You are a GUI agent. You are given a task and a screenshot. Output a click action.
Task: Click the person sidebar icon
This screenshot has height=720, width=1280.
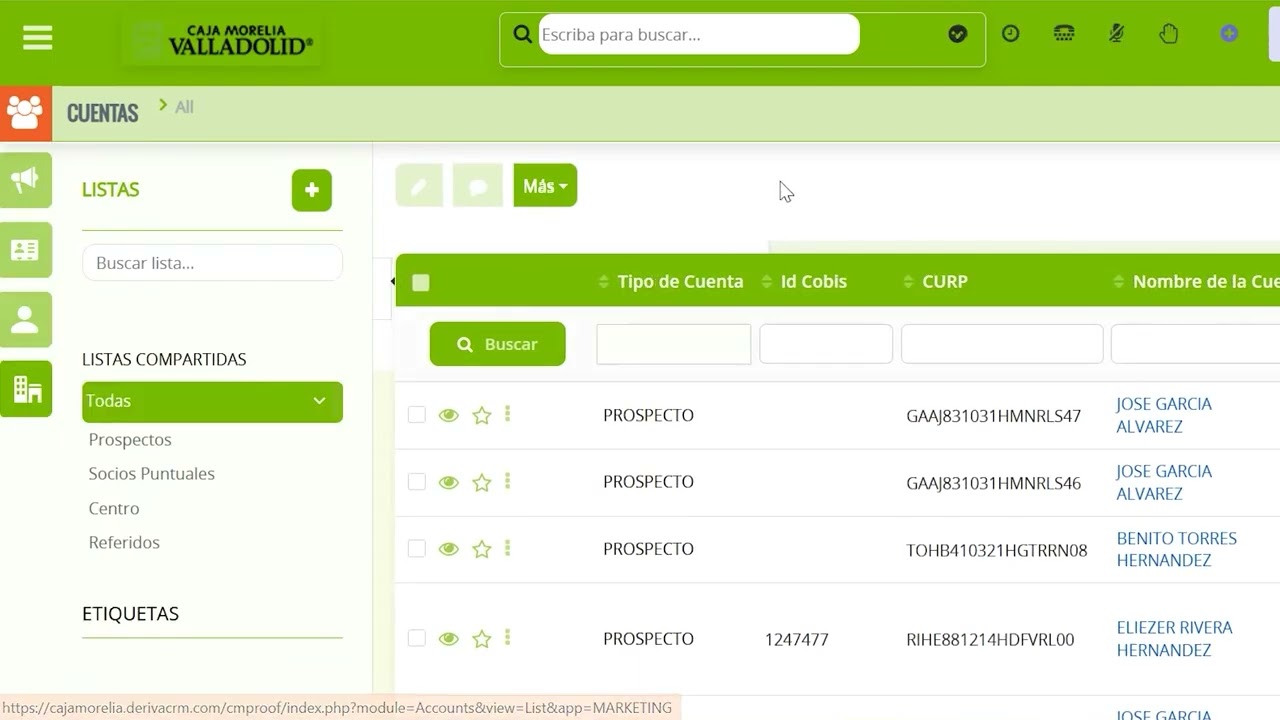tap(25, 320)
